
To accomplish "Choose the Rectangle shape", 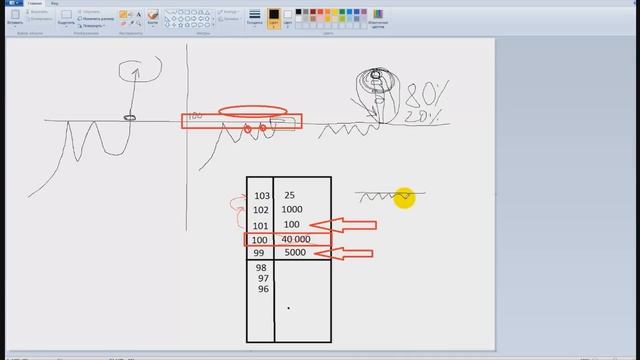I will point(187,12).
